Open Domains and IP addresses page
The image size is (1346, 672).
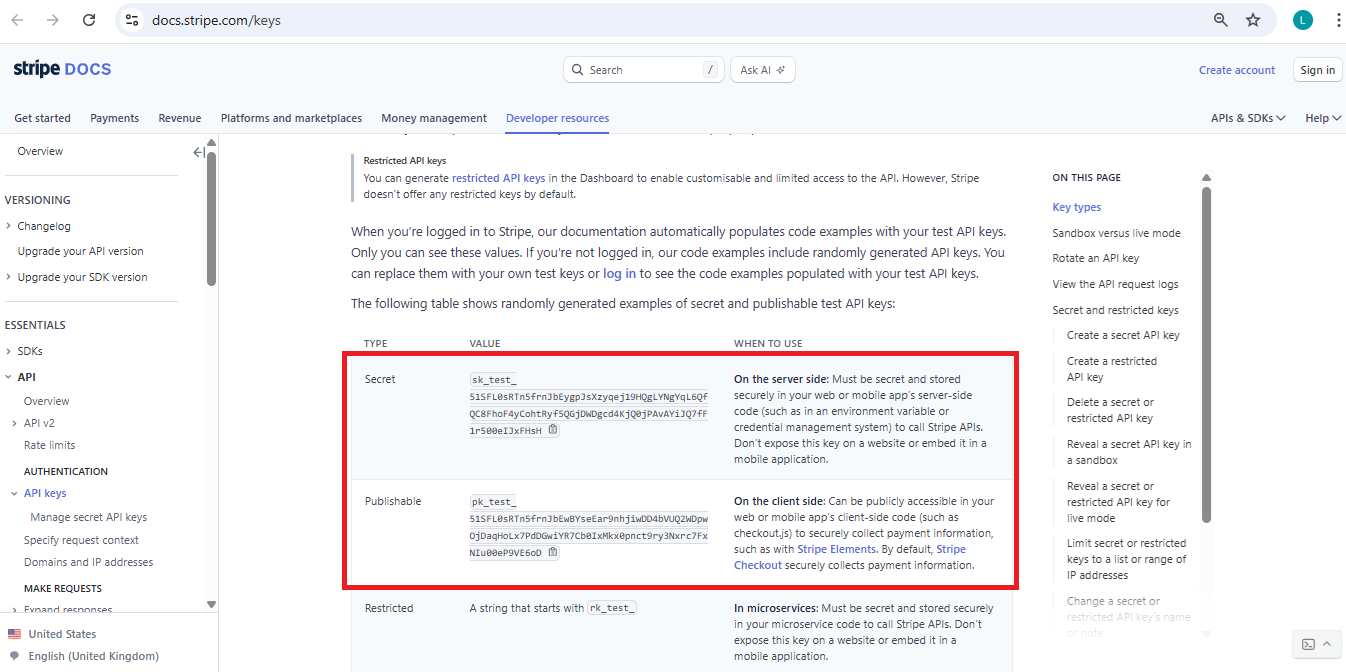point(88,562)
